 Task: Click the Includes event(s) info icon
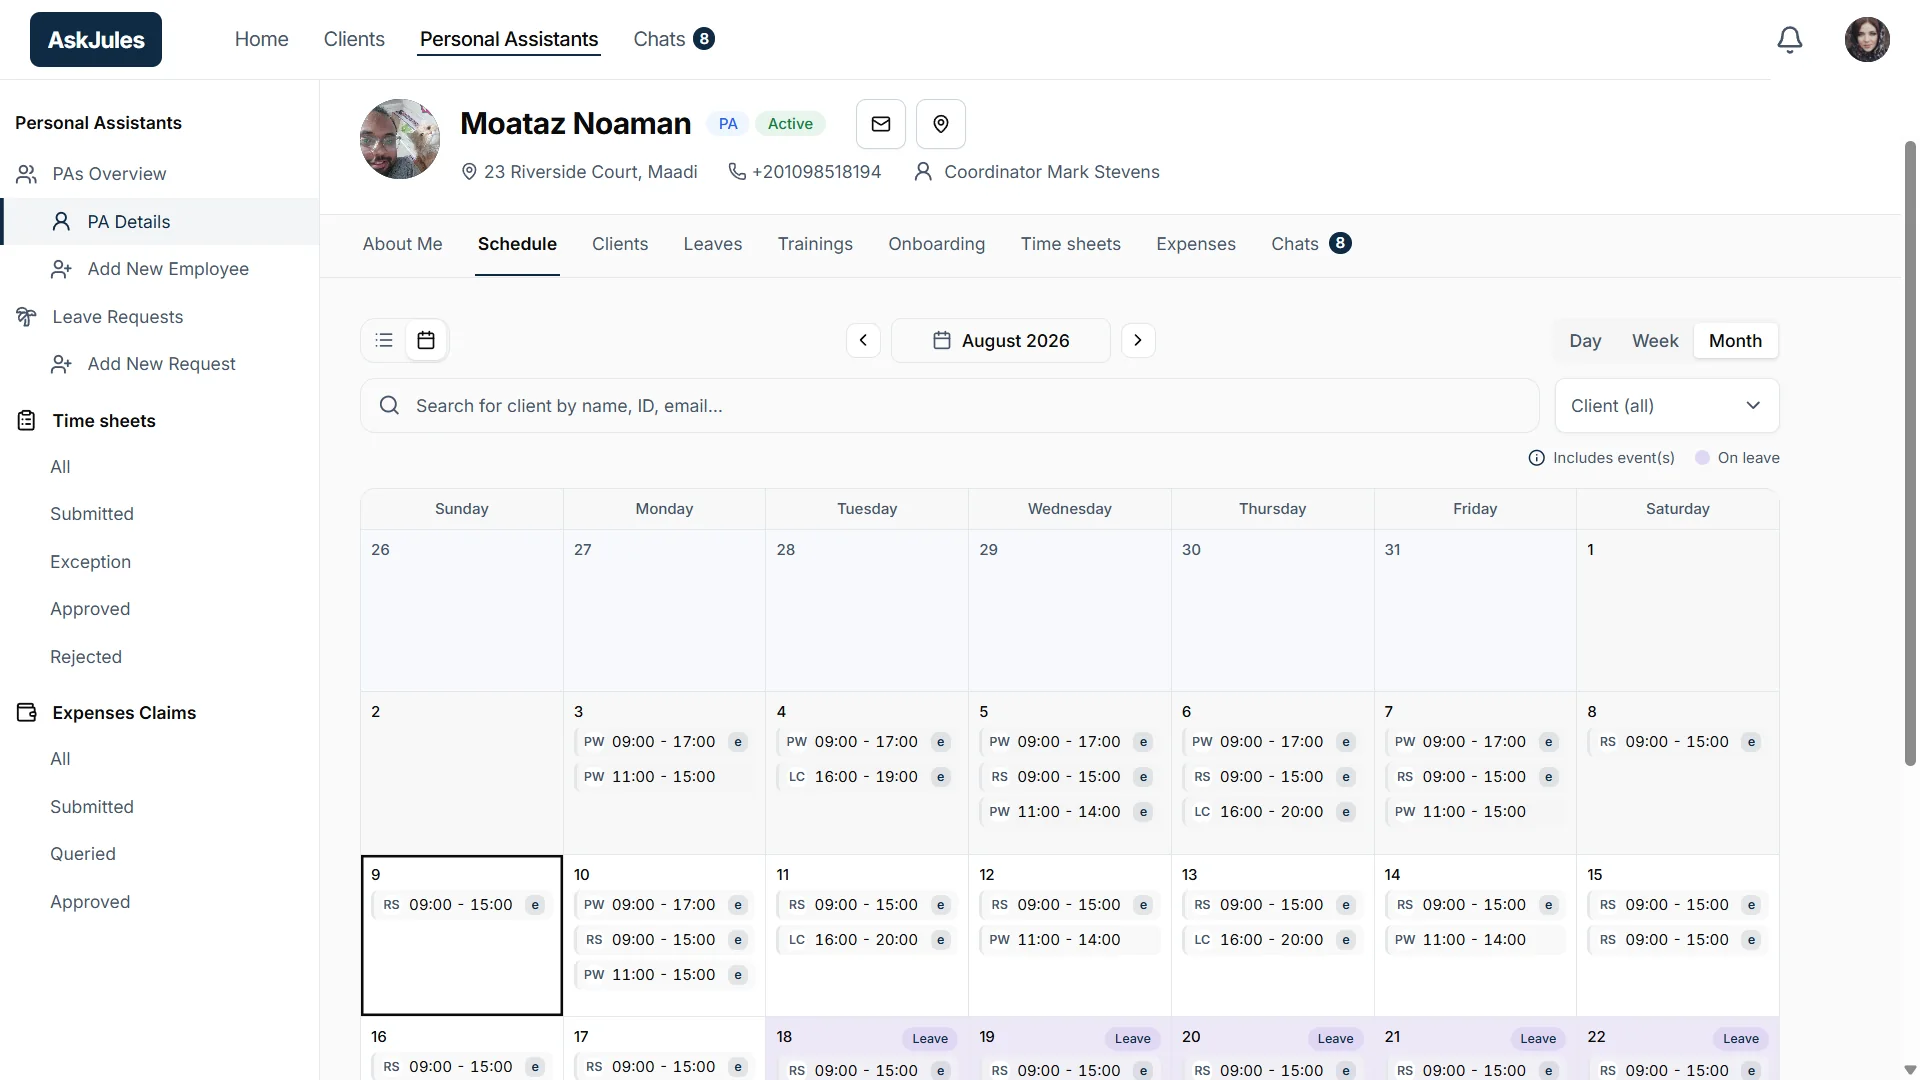[1537, 458]
